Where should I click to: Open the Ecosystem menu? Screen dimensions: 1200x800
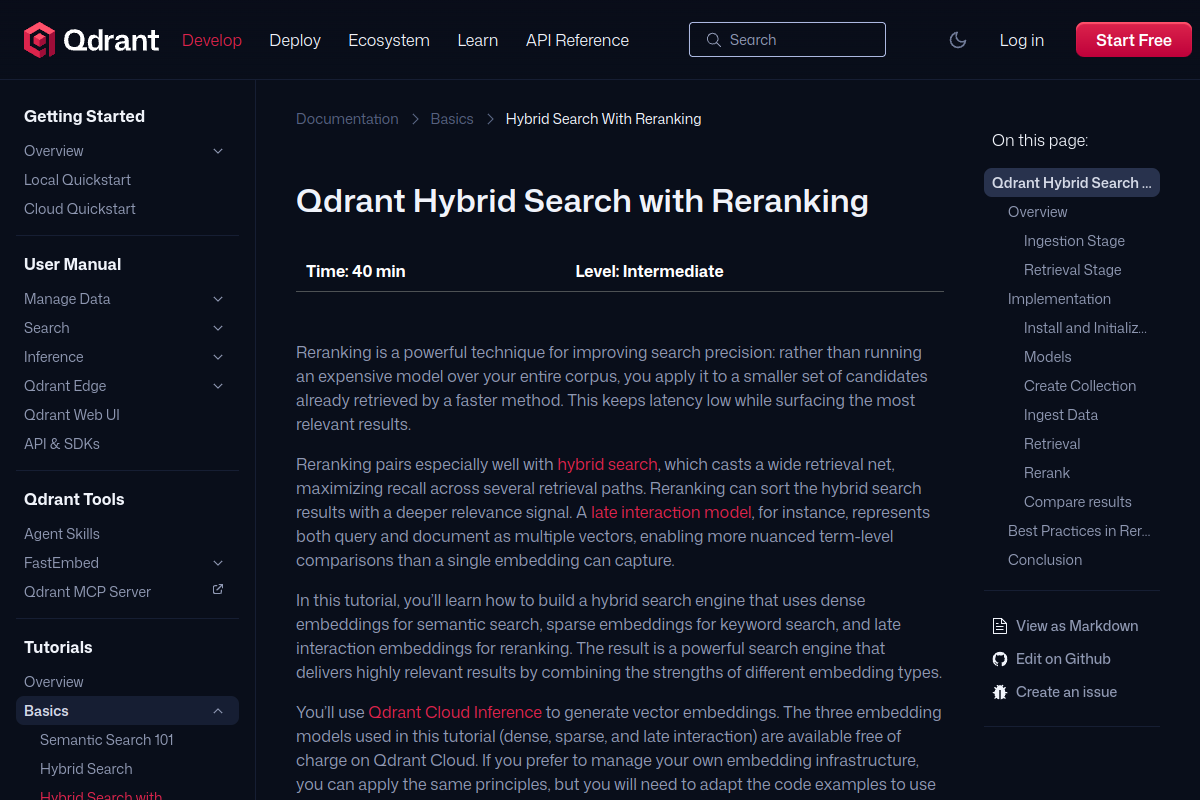pos(389,40)
